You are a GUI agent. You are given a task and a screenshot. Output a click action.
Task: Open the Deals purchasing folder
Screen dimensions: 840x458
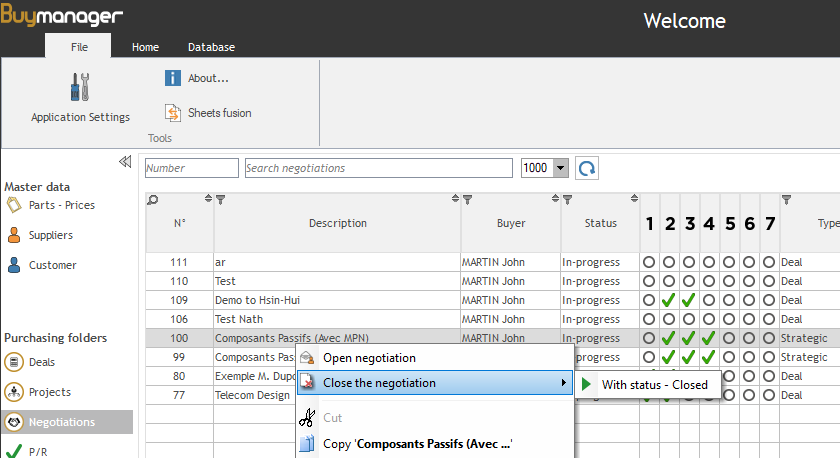pos(42,362)
